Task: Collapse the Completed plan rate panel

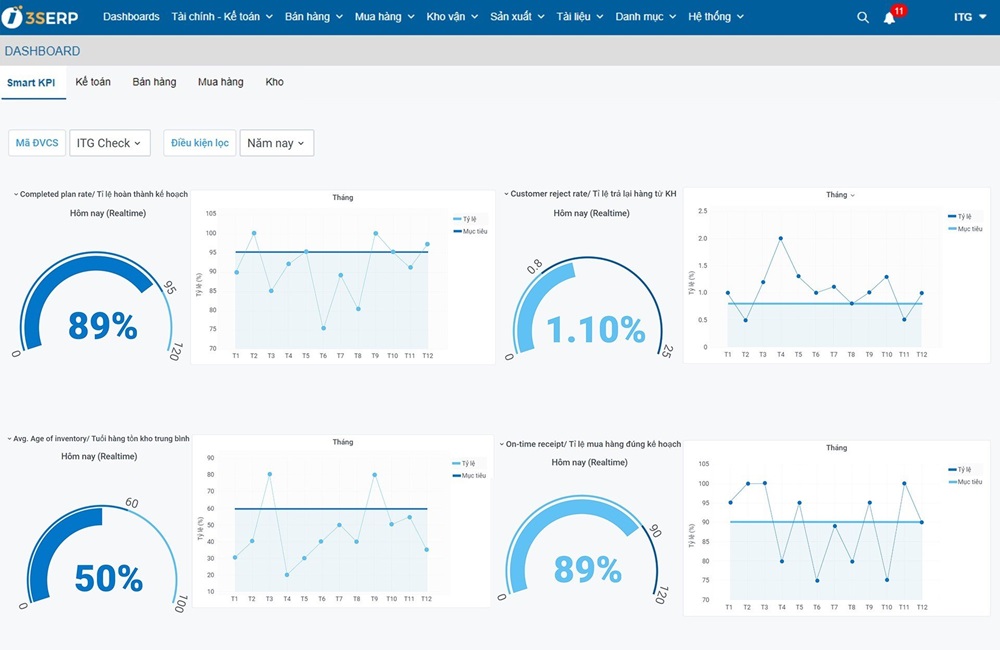Action: (14, 196)
